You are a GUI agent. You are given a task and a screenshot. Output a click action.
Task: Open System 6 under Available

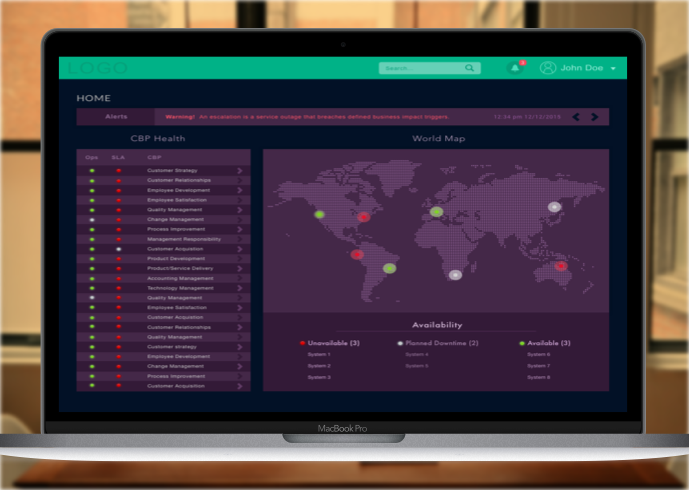[539, 354]
